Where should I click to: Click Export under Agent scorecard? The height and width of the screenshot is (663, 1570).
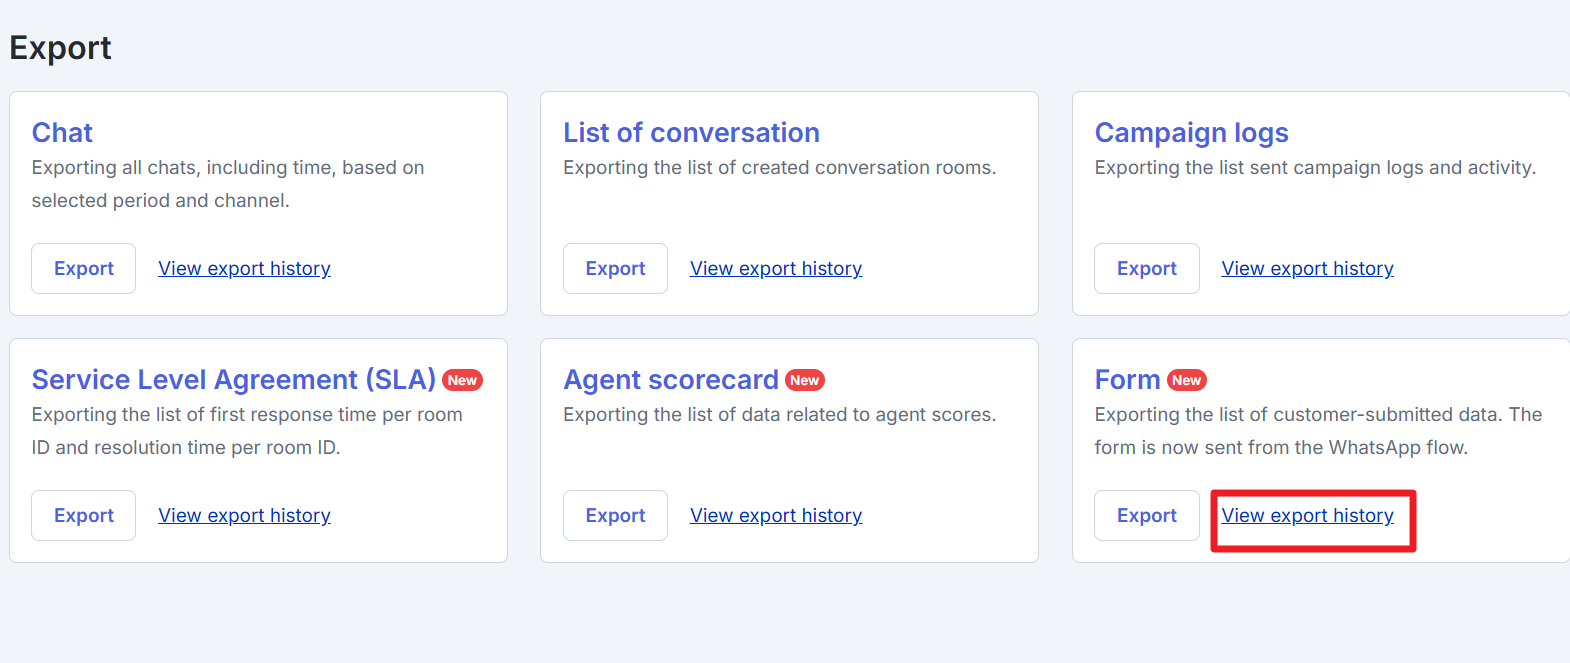[x=615, y=515]
